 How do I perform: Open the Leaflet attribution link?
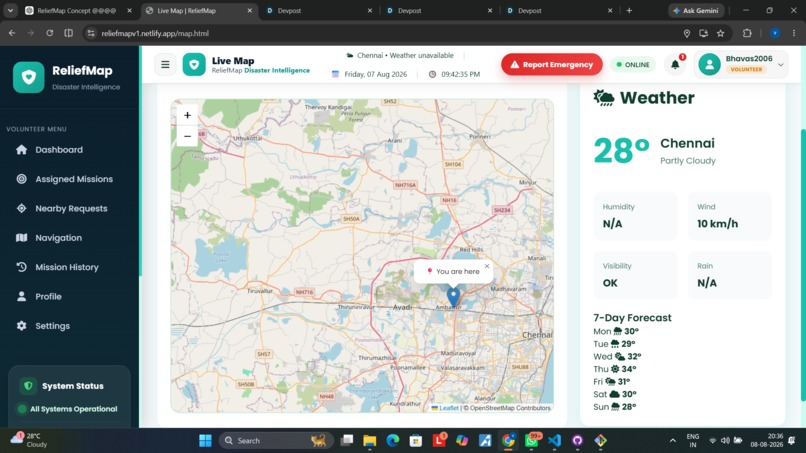(x=448, y=408)
